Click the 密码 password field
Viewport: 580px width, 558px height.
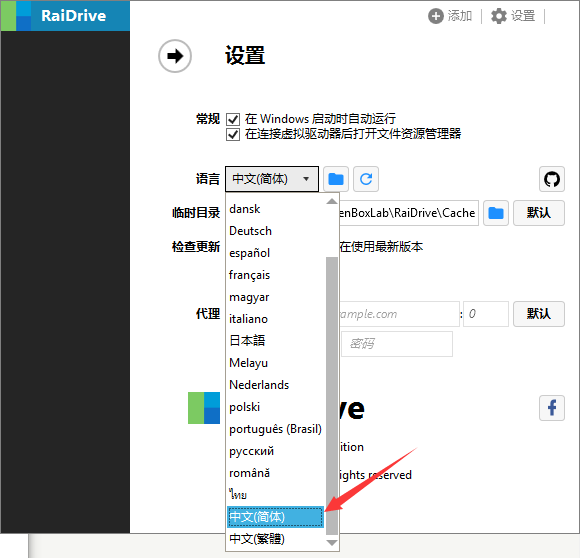(397, 344)
